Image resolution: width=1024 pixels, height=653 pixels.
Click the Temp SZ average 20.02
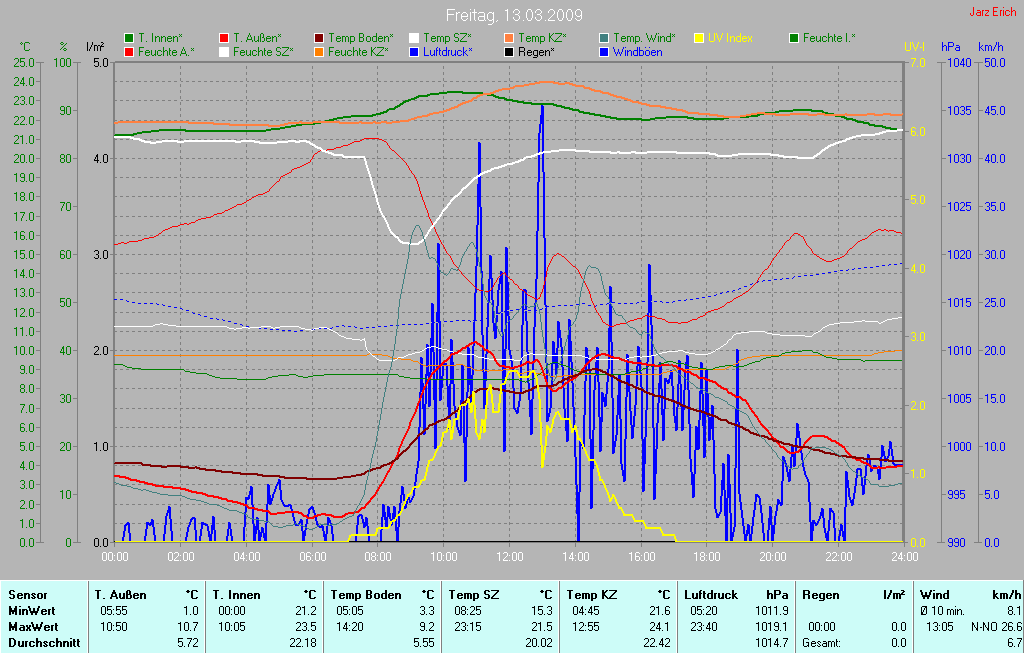pyautogui.click(x=539, y=643)
